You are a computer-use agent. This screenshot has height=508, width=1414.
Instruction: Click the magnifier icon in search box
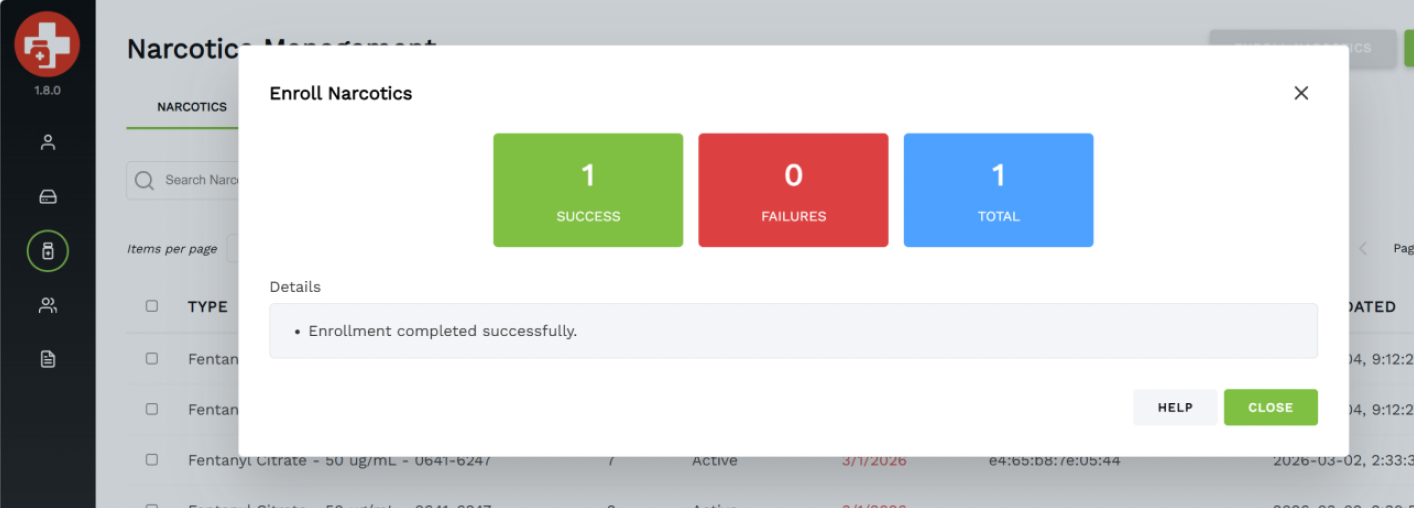point(145,180)
